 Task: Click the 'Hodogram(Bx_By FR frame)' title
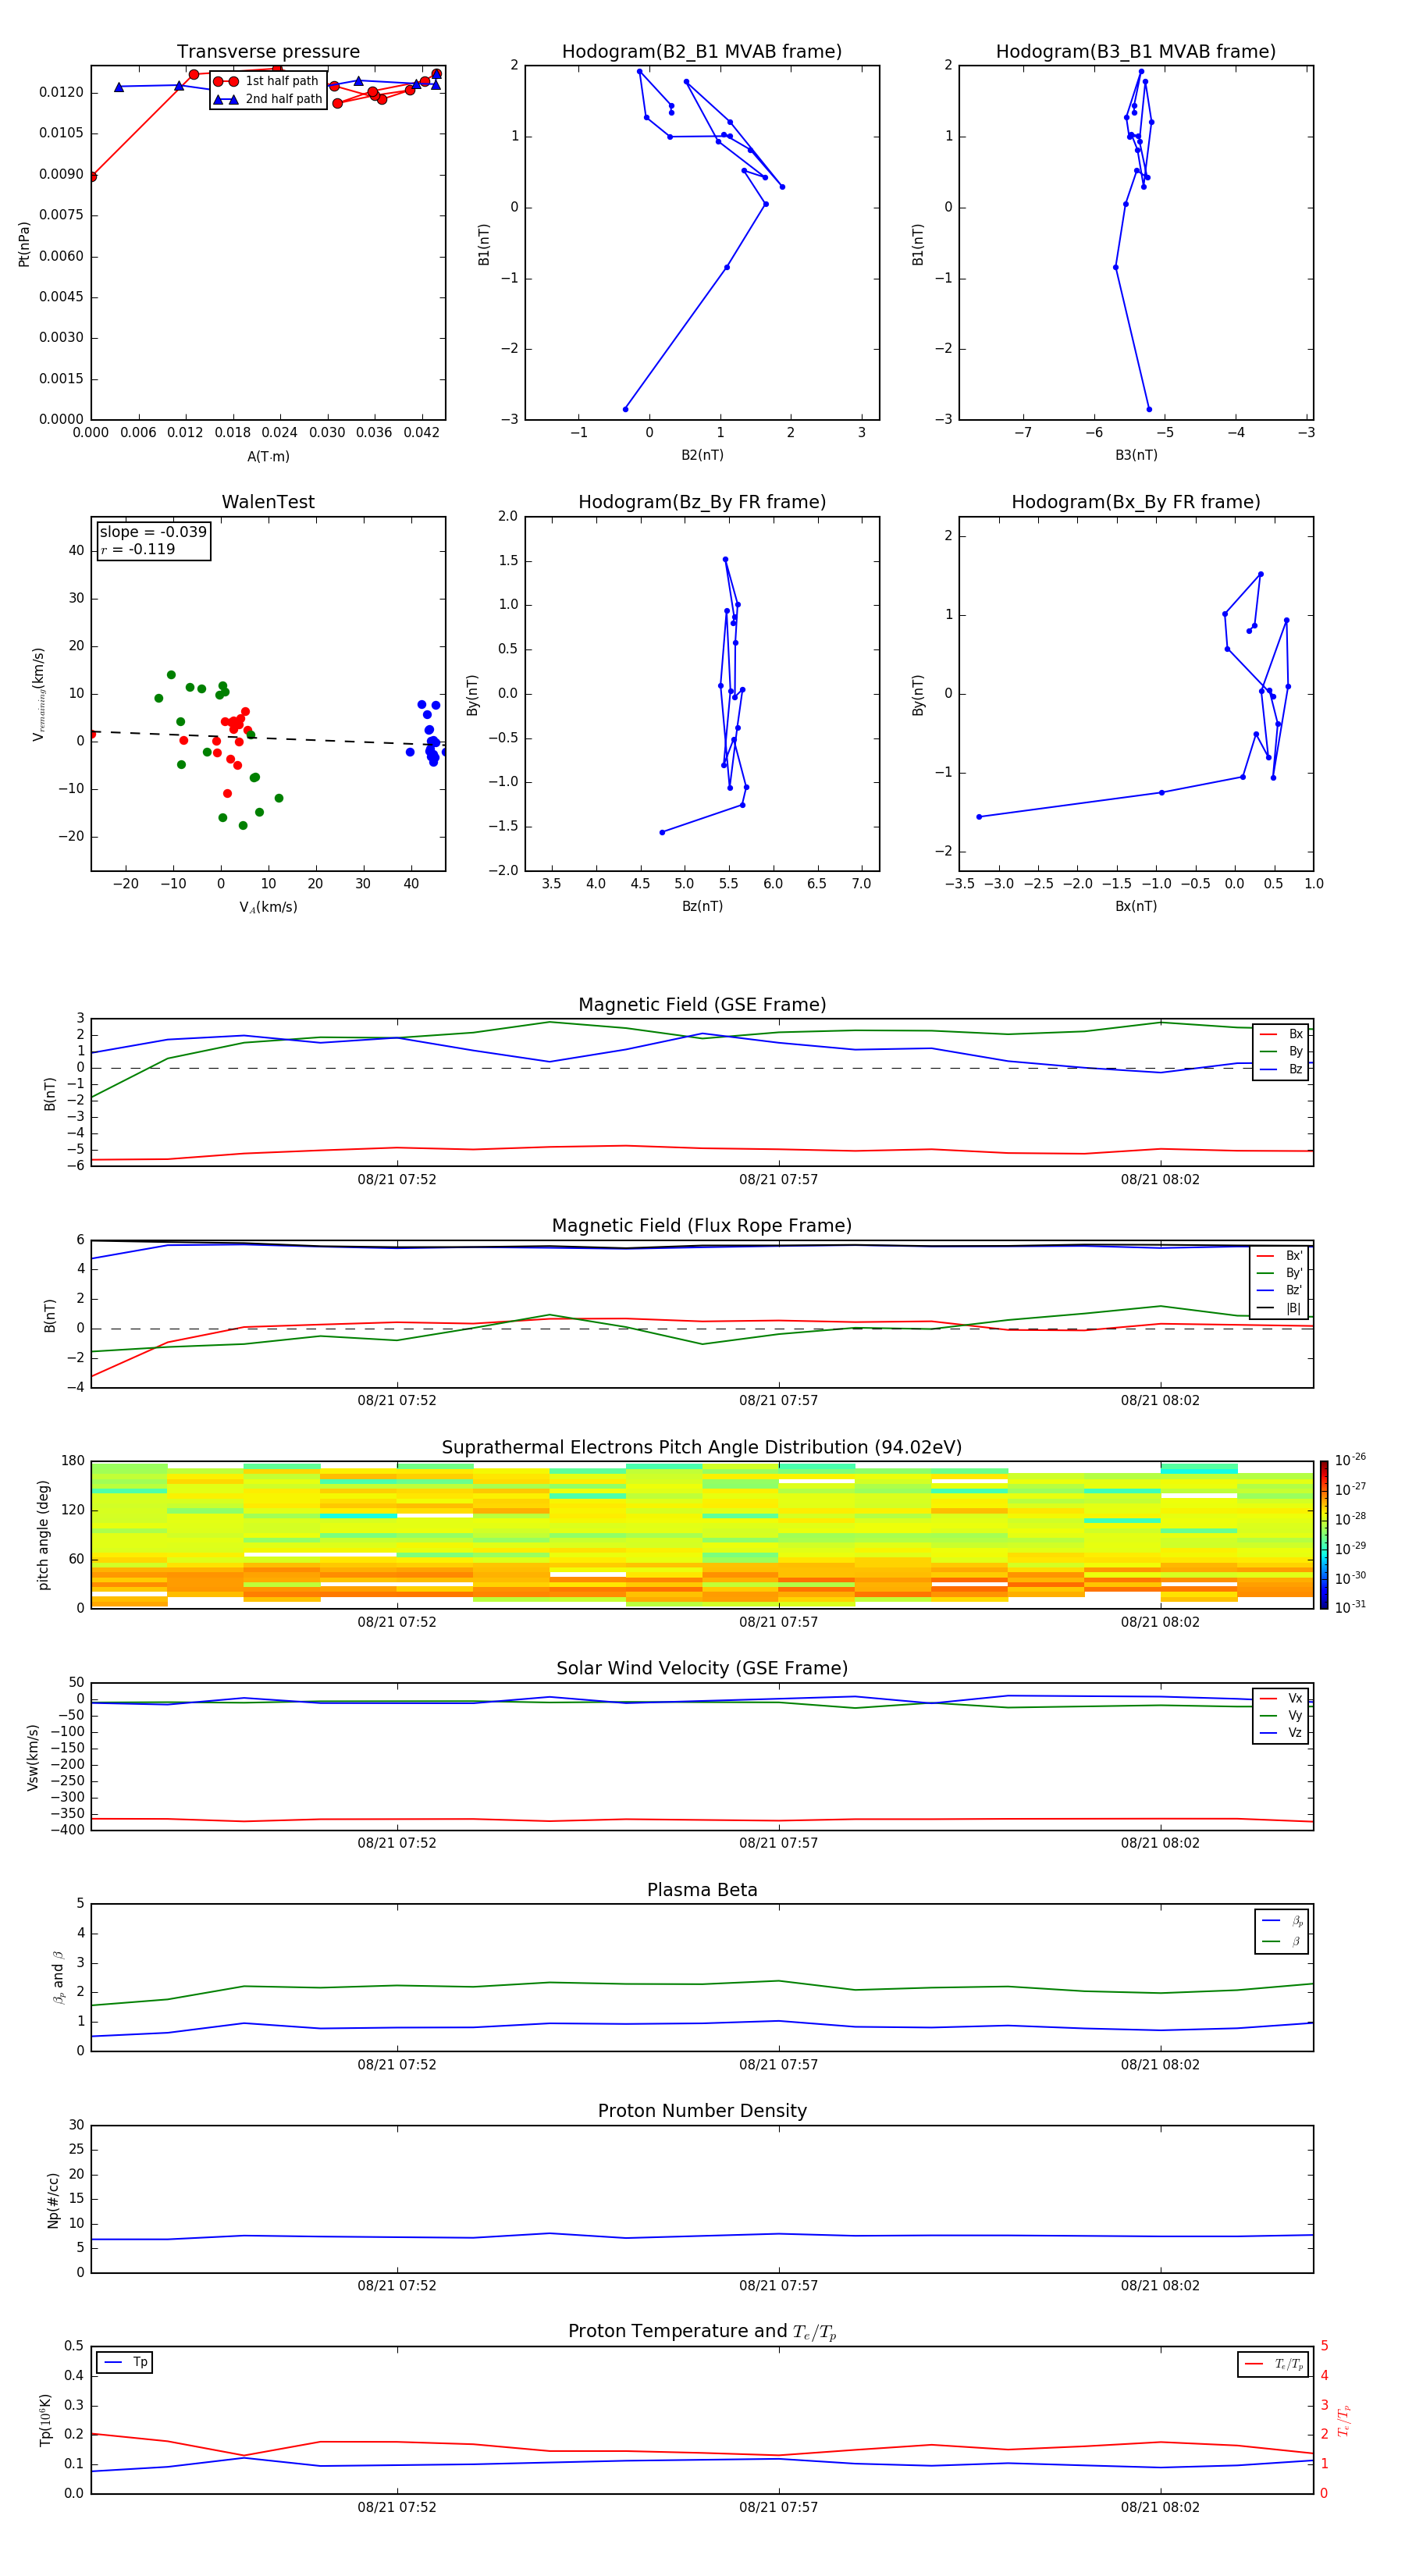(1136, 502)
